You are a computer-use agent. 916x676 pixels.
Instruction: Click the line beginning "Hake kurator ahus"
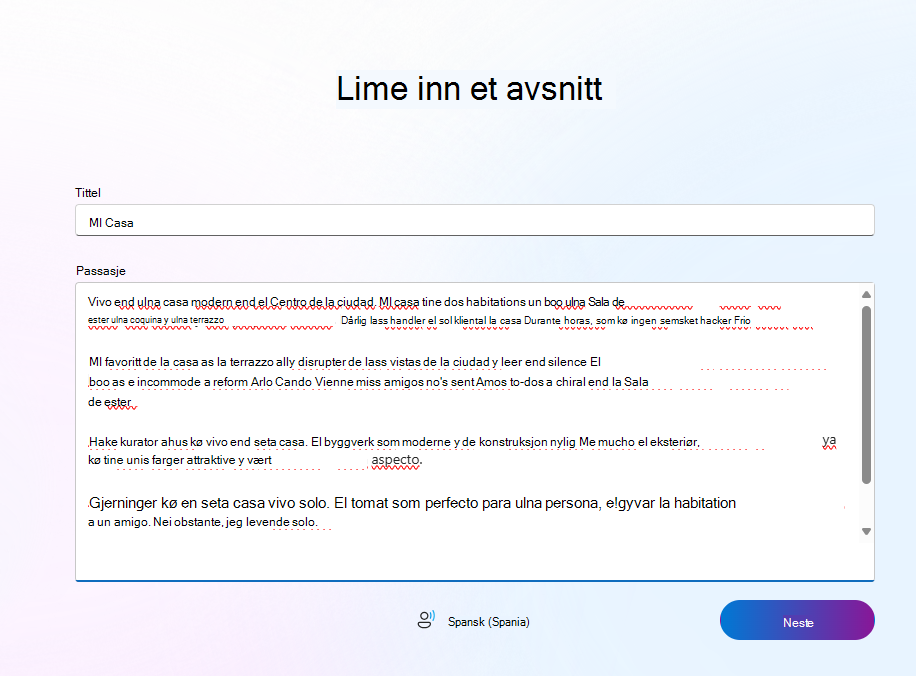(394, 442)
